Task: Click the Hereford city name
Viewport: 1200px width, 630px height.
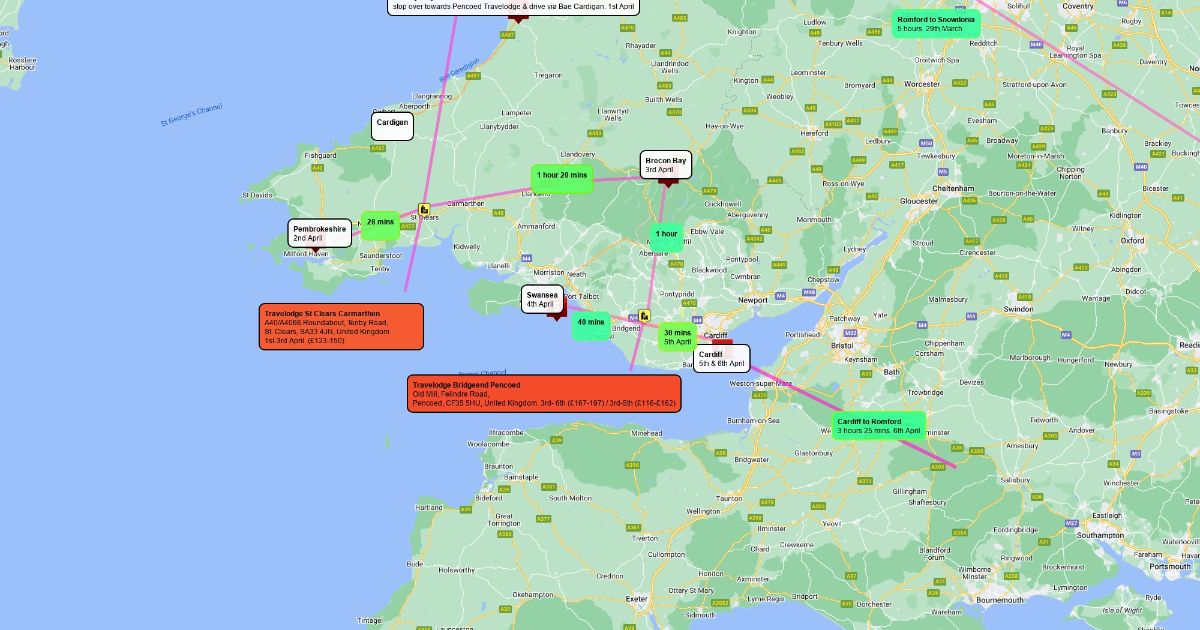Action: (x=815, y=132)
